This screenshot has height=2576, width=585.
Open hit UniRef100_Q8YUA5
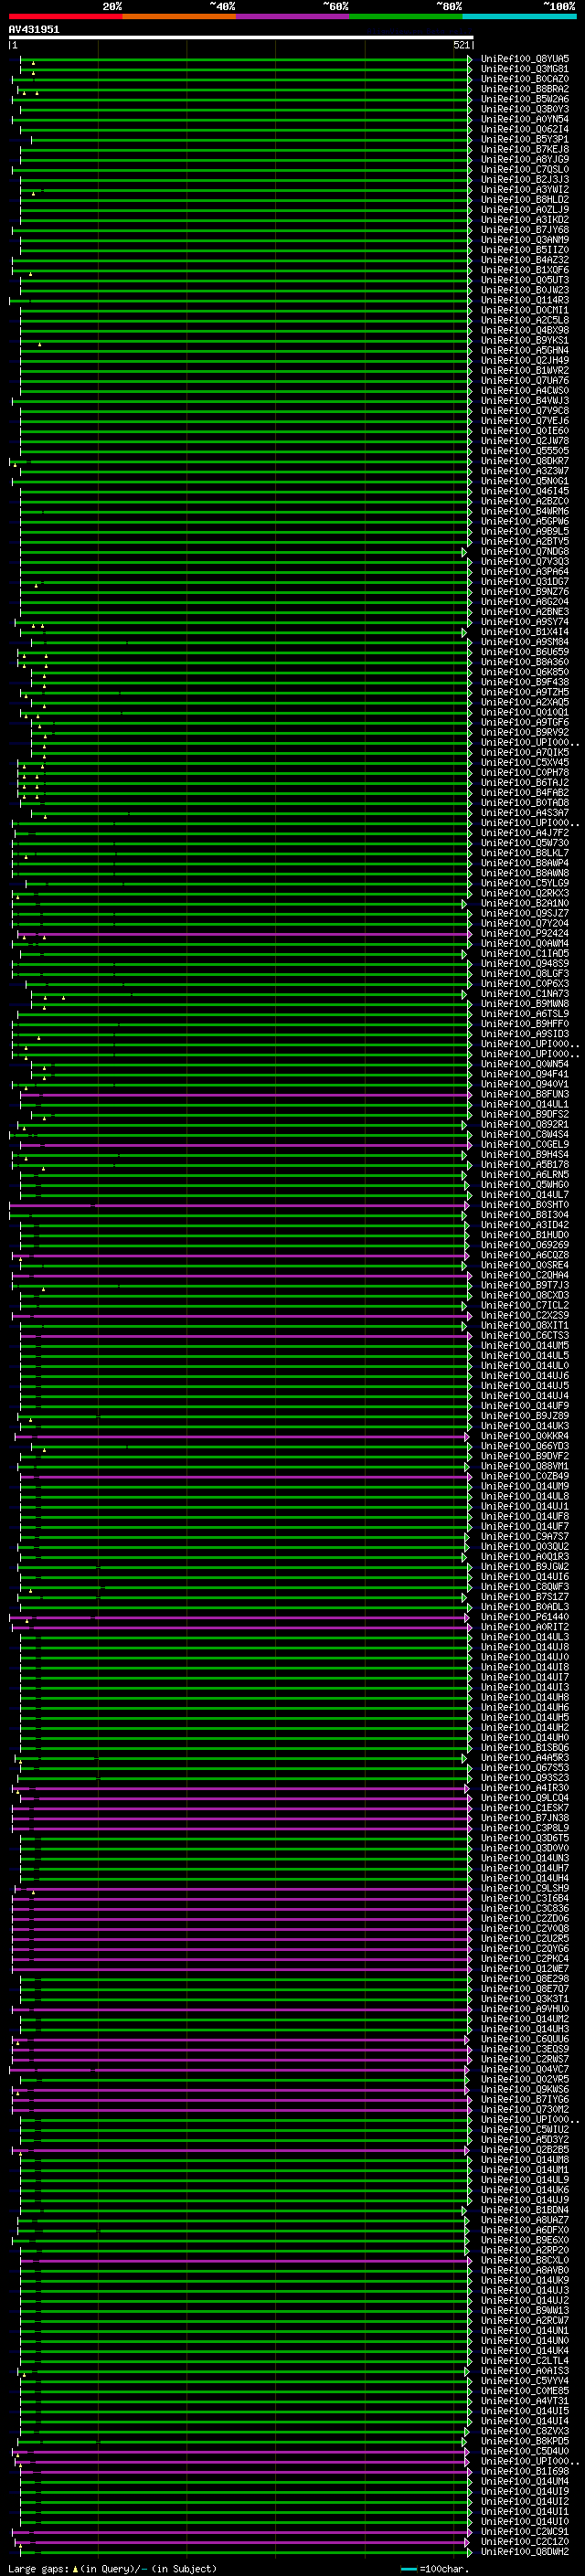coord(525,59)
